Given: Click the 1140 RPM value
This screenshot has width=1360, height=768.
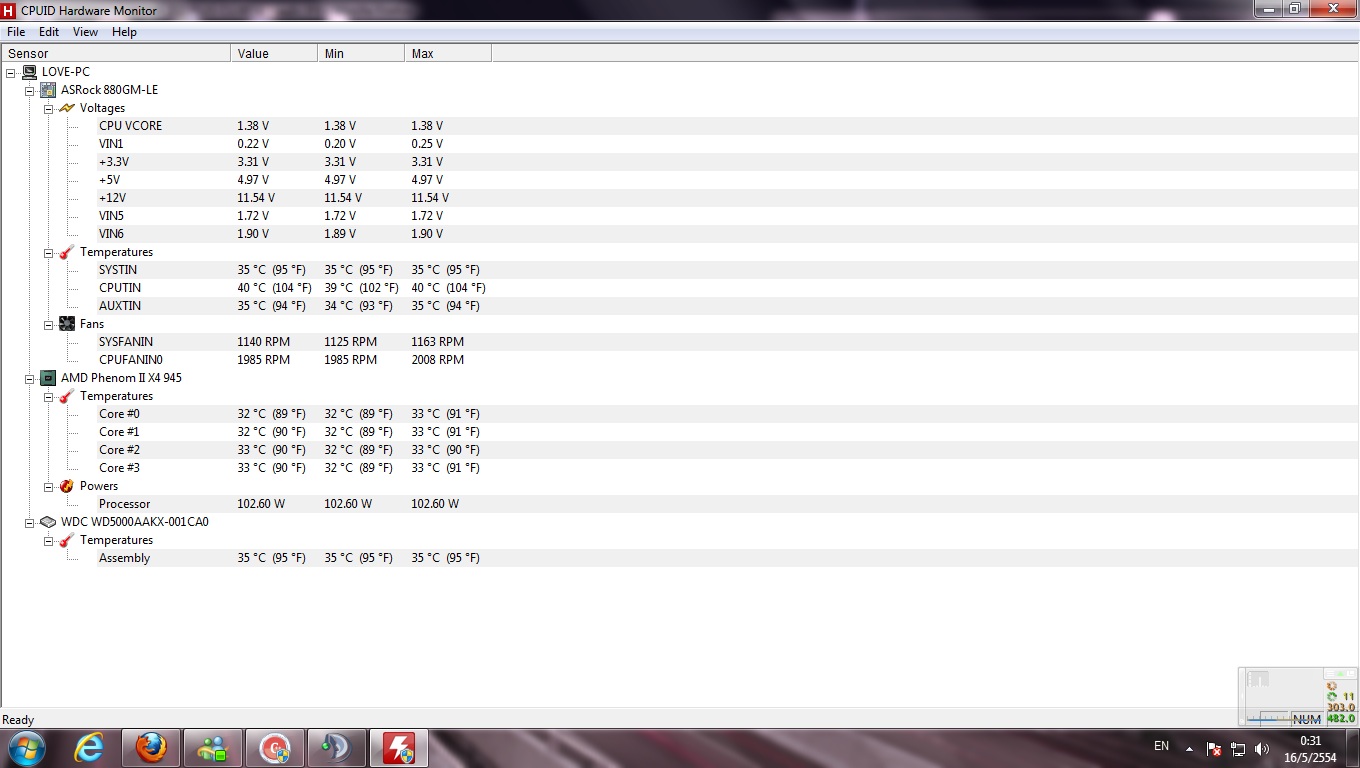Looking at the screenshot, I should 264,342.
